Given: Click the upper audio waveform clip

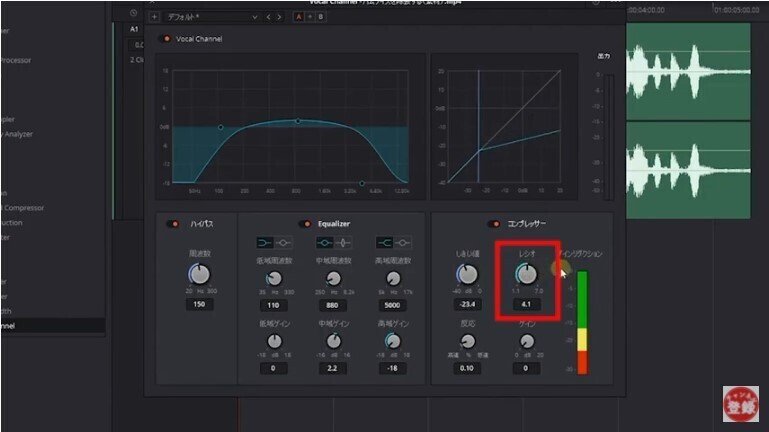Looking at the screenshot, I should coord(688,72).
